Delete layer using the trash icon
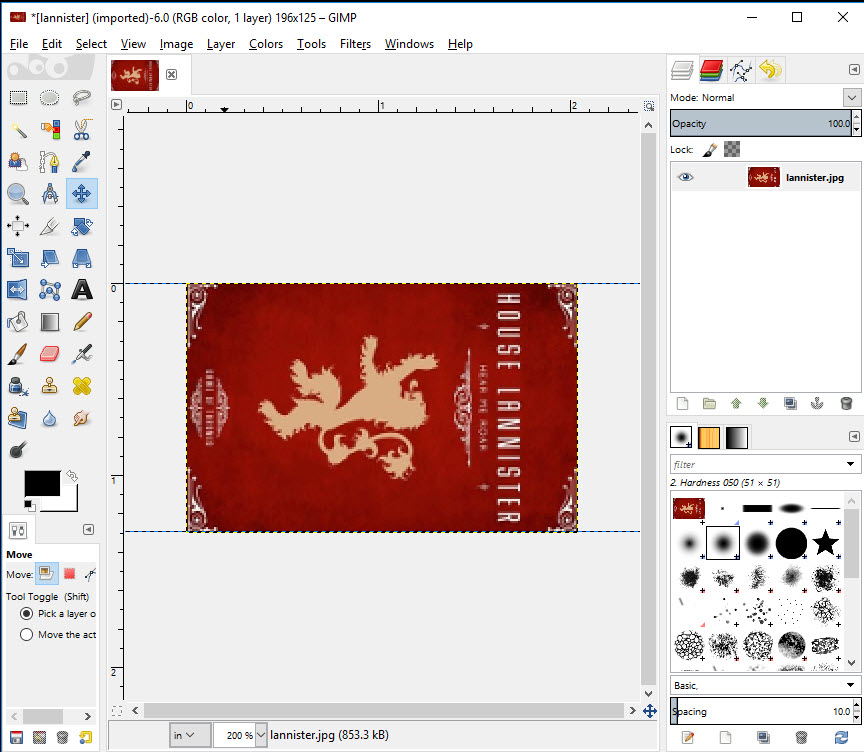This screenshot has width=864, height=752. point(845,404)
